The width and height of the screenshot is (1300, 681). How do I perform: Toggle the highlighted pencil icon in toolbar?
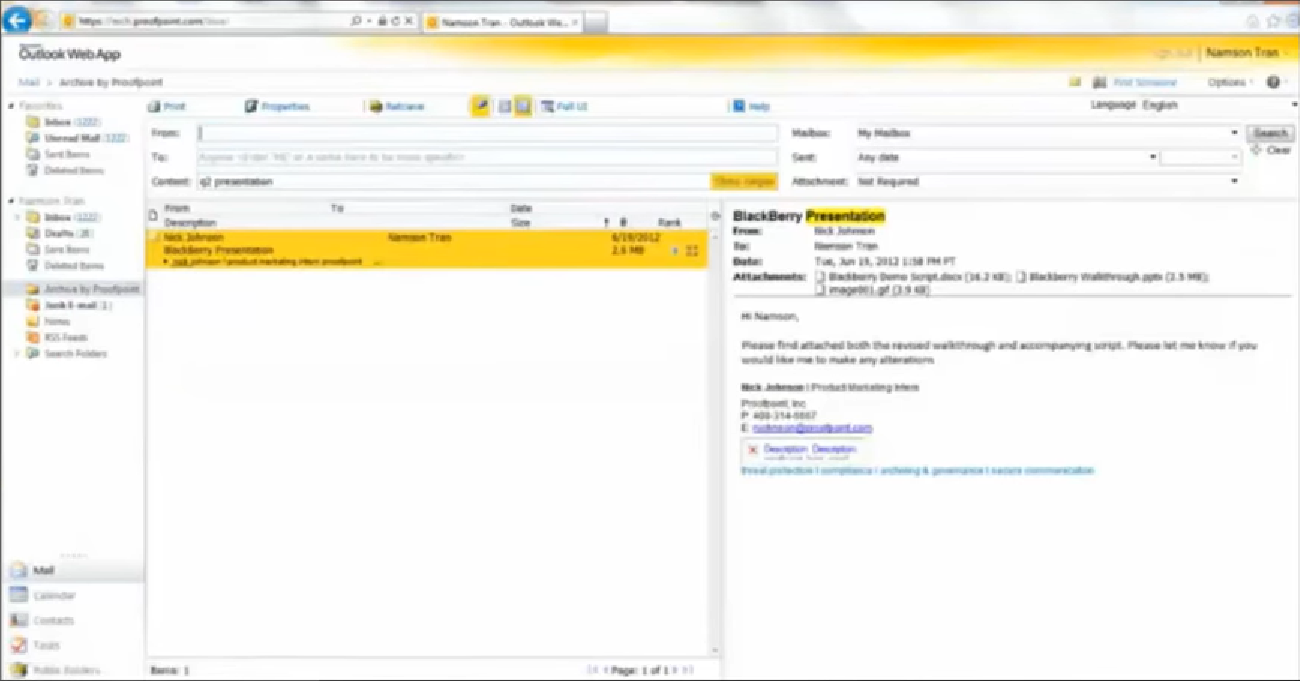(x=481, y=106)
